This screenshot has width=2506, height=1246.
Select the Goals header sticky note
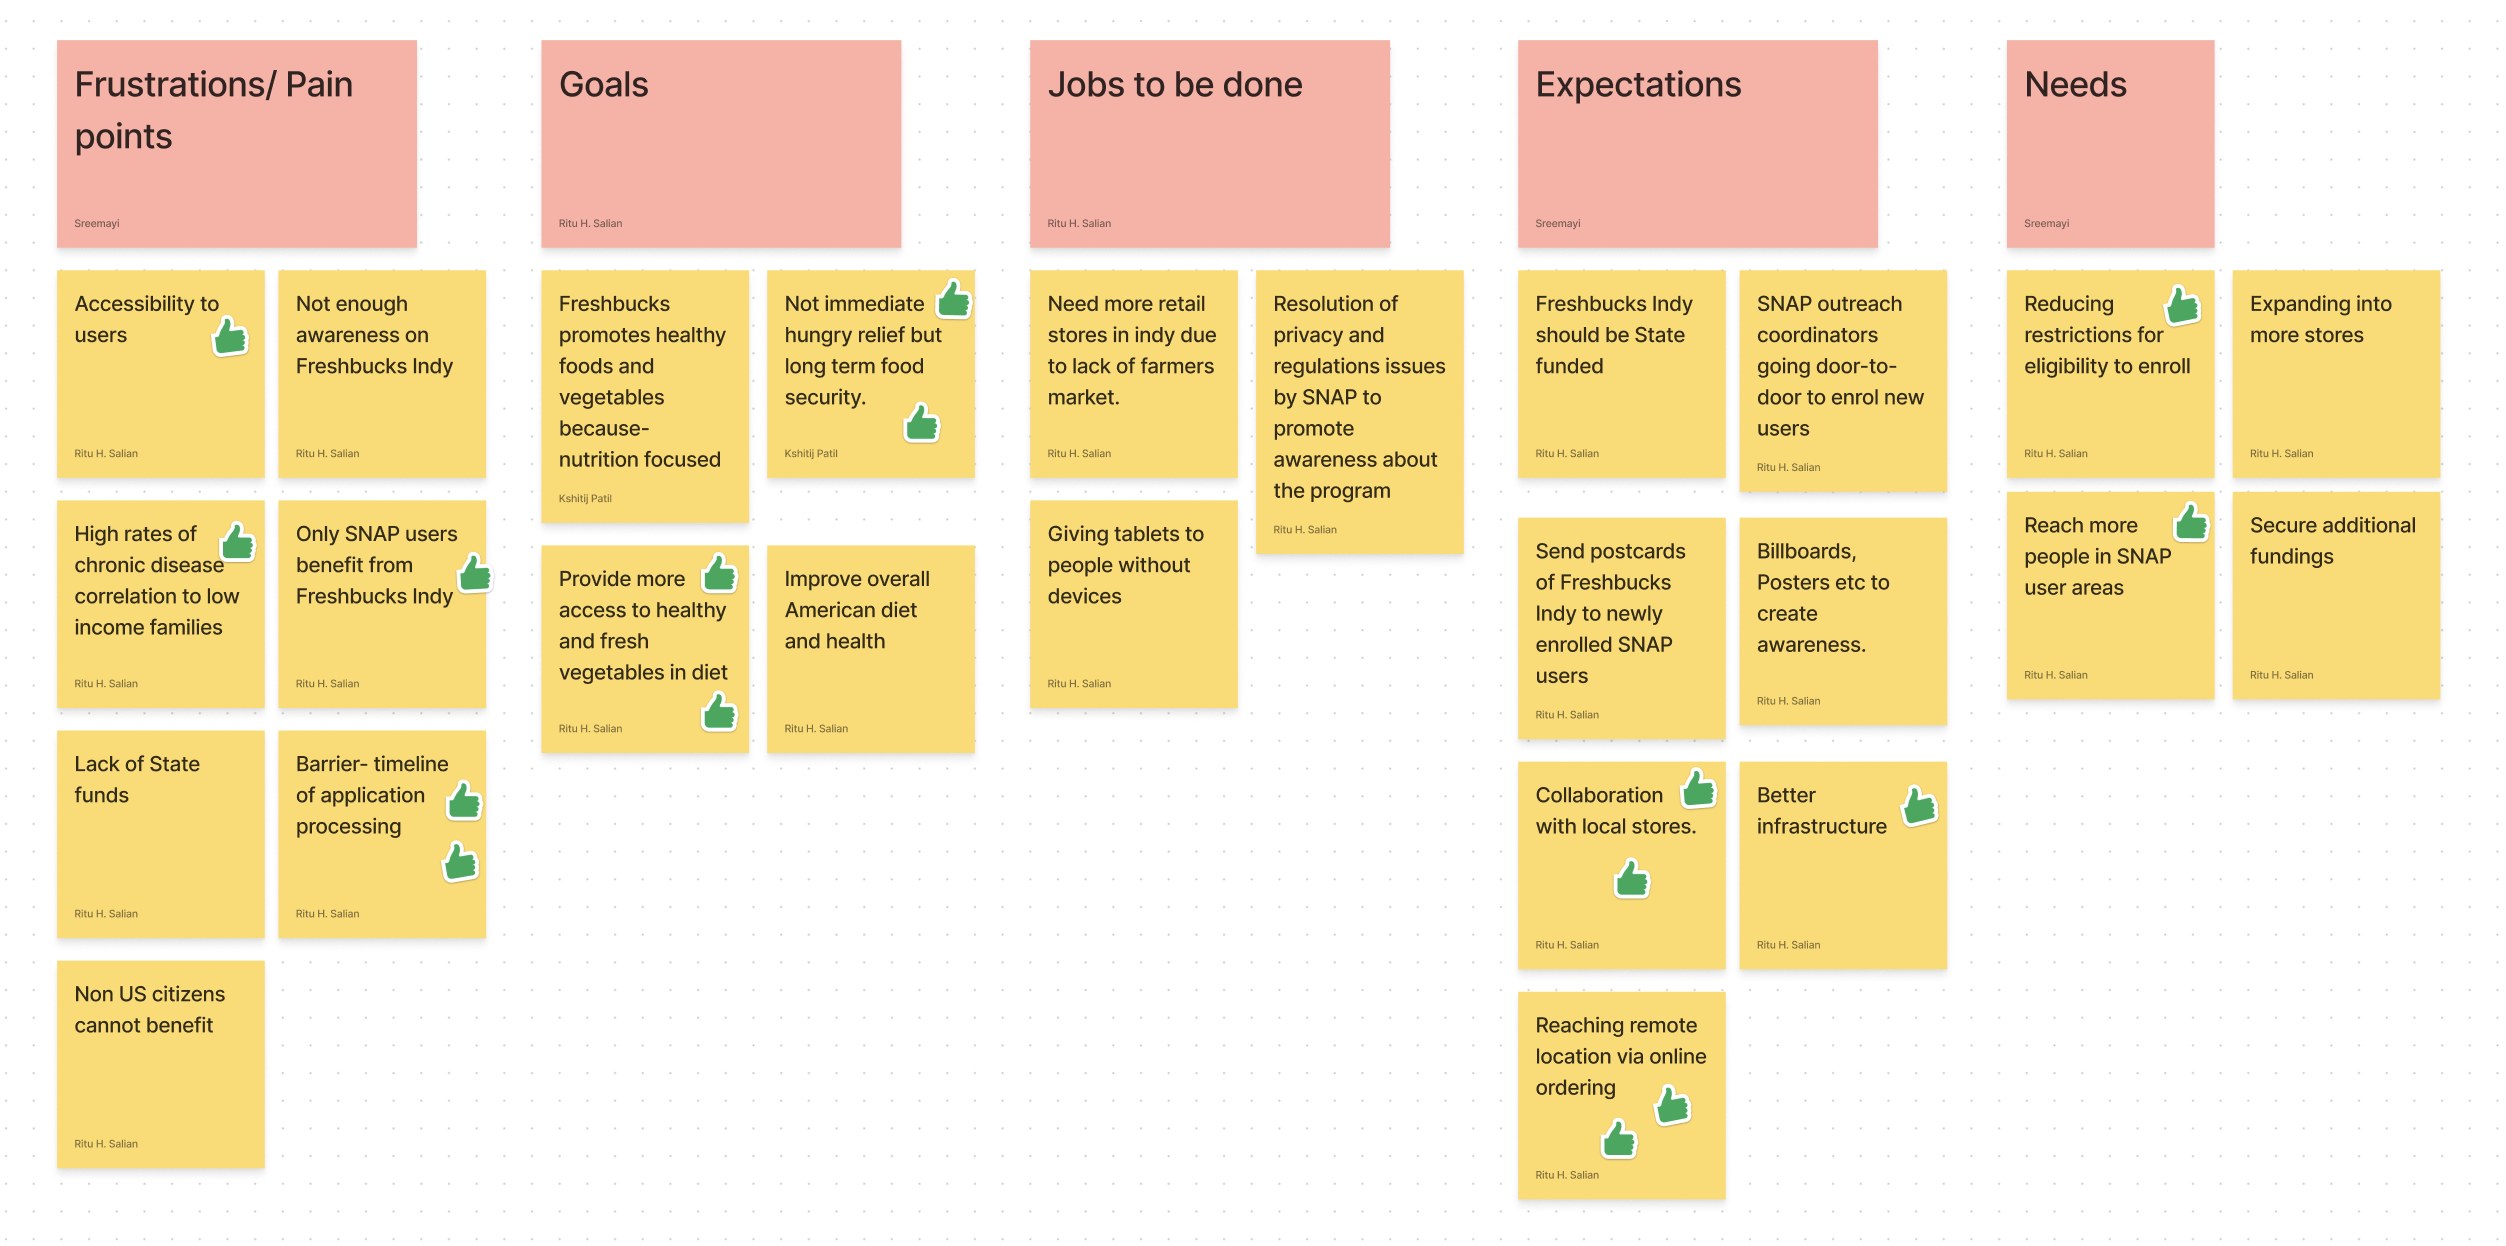click(721, 144)
